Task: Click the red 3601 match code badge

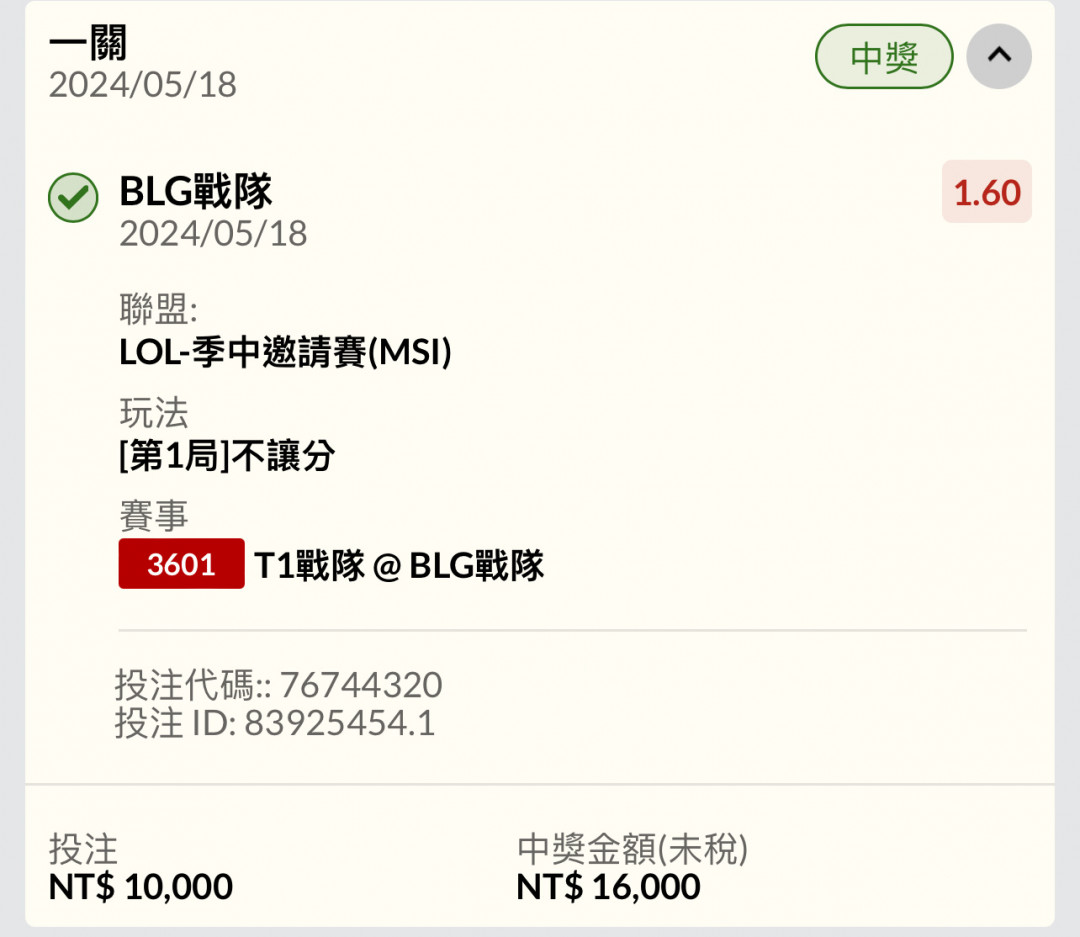Action: click(181, 564)
